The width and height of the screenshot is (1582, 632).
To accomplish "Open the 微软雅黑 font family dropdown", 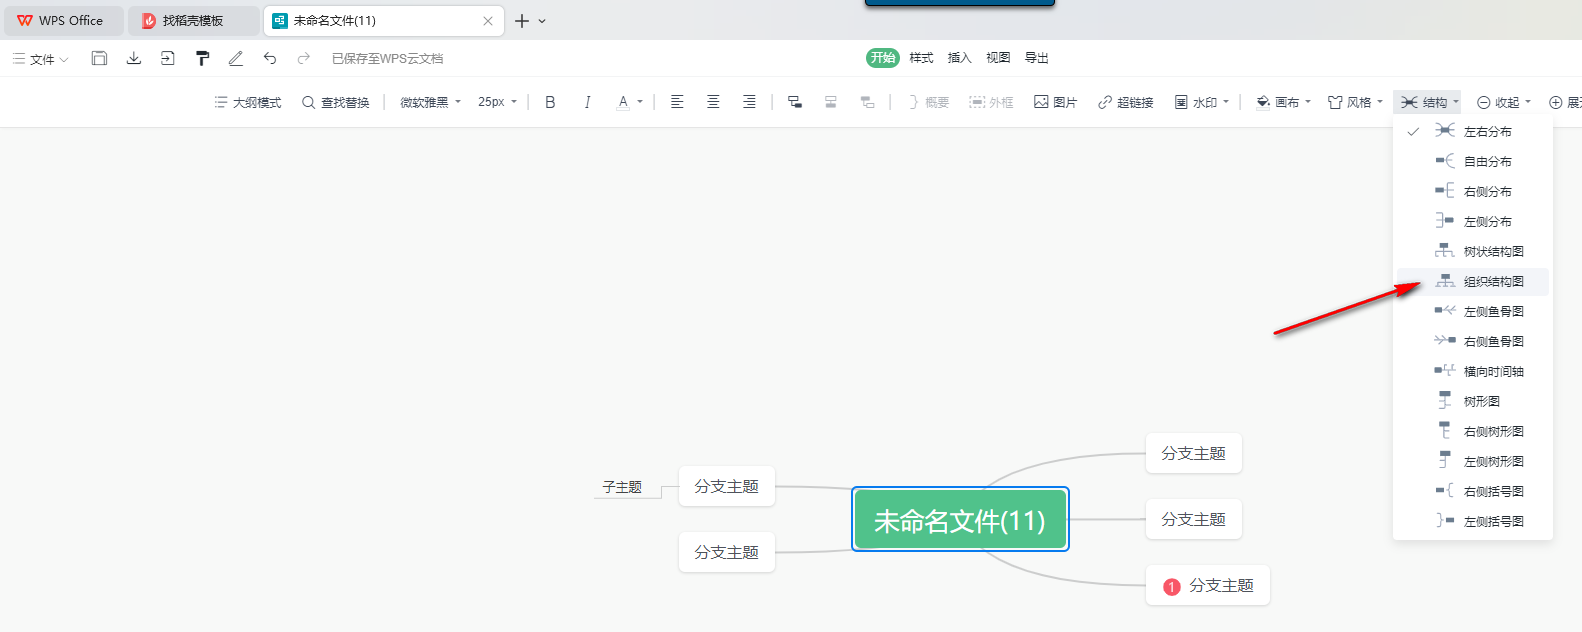I will click(431, 102).
